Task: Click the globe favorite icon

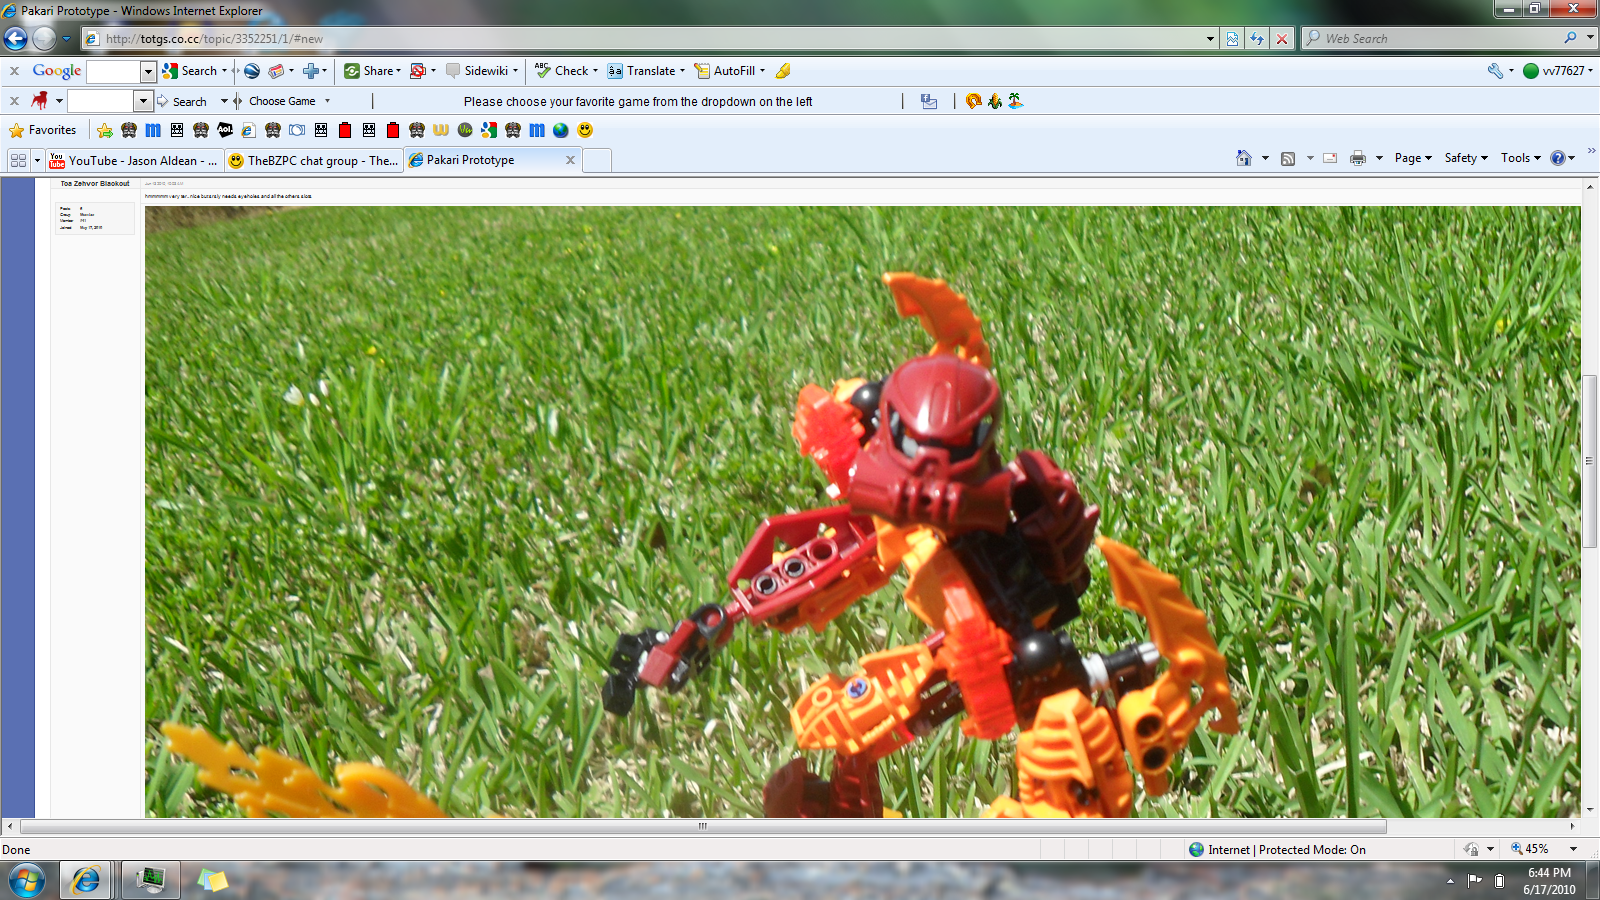Action: (x=561, y=130)
